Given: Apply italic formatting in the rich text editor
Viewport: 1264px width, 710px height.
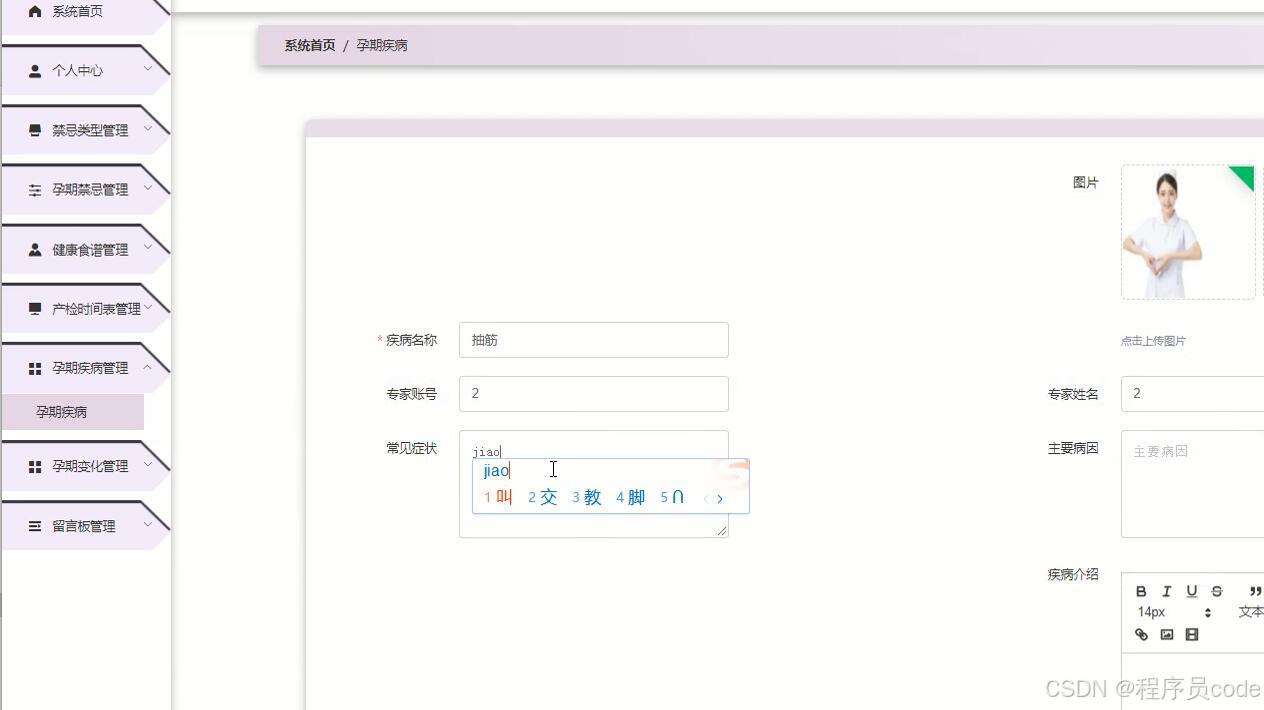Looking at the screenshot, I should [x=1166, y=591].
